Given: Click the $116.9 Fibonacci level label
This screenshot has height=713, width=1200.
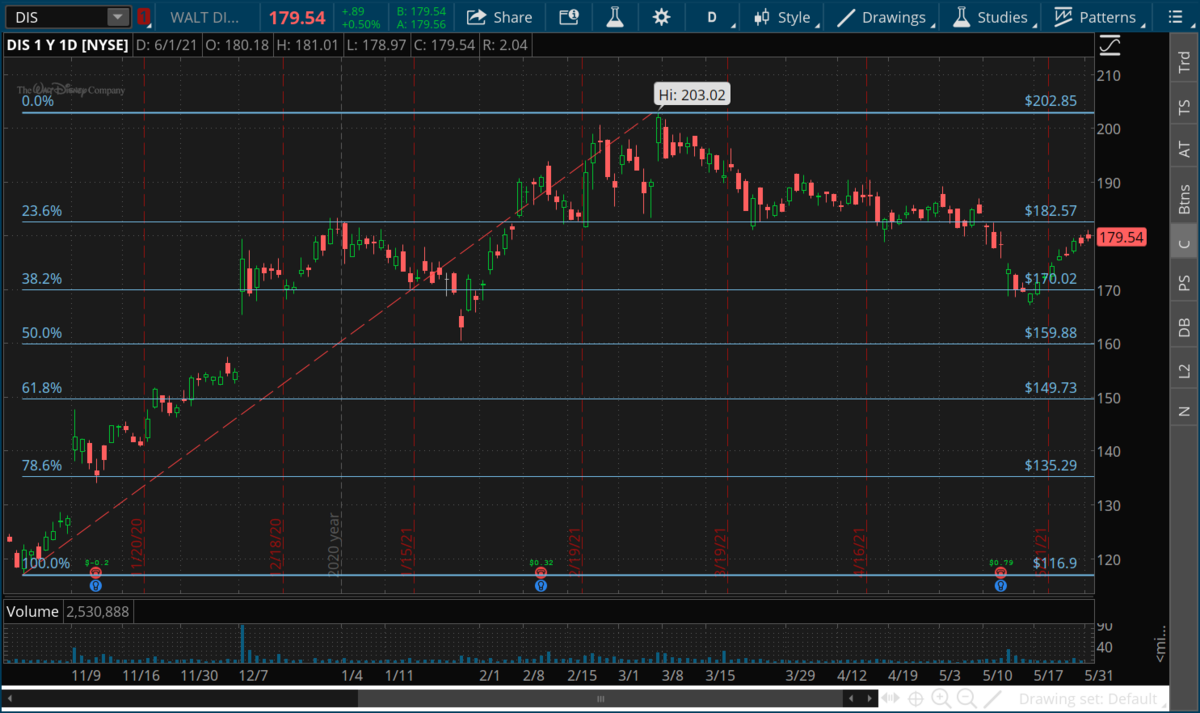Looking at the screenshot, I should [x=1057, y=564].
